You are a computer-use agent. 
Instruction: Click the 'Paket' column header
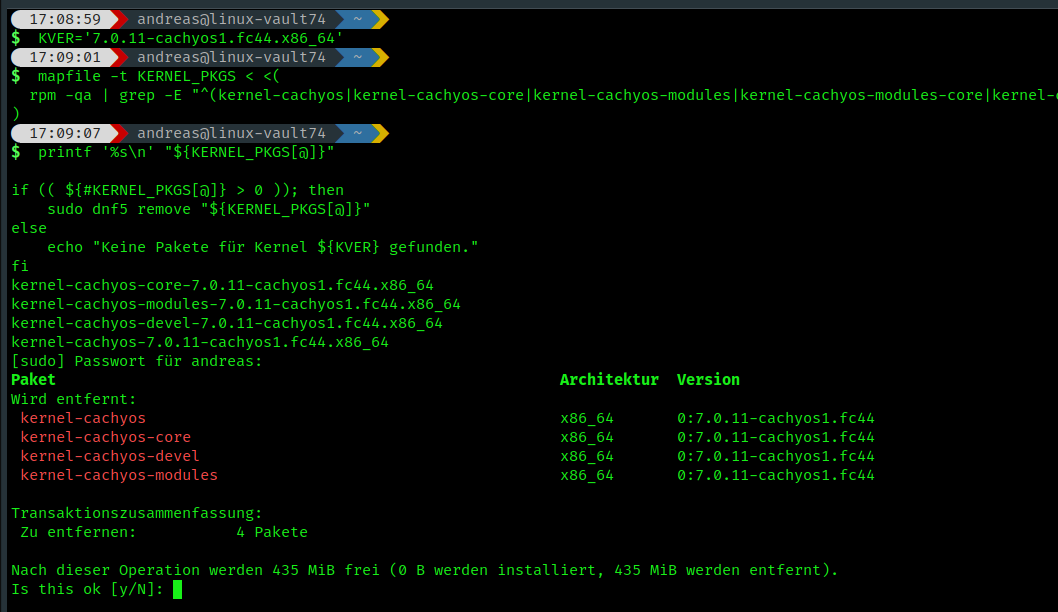tap(33, 380)
